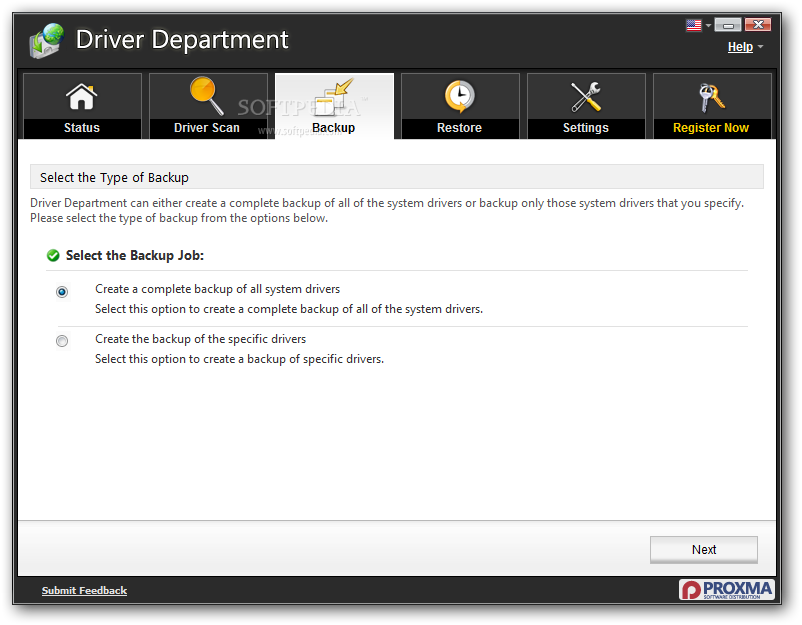Click the 'Driver Department' title text
This screenshot has height=625, width=802.
[x=182, y=40]
